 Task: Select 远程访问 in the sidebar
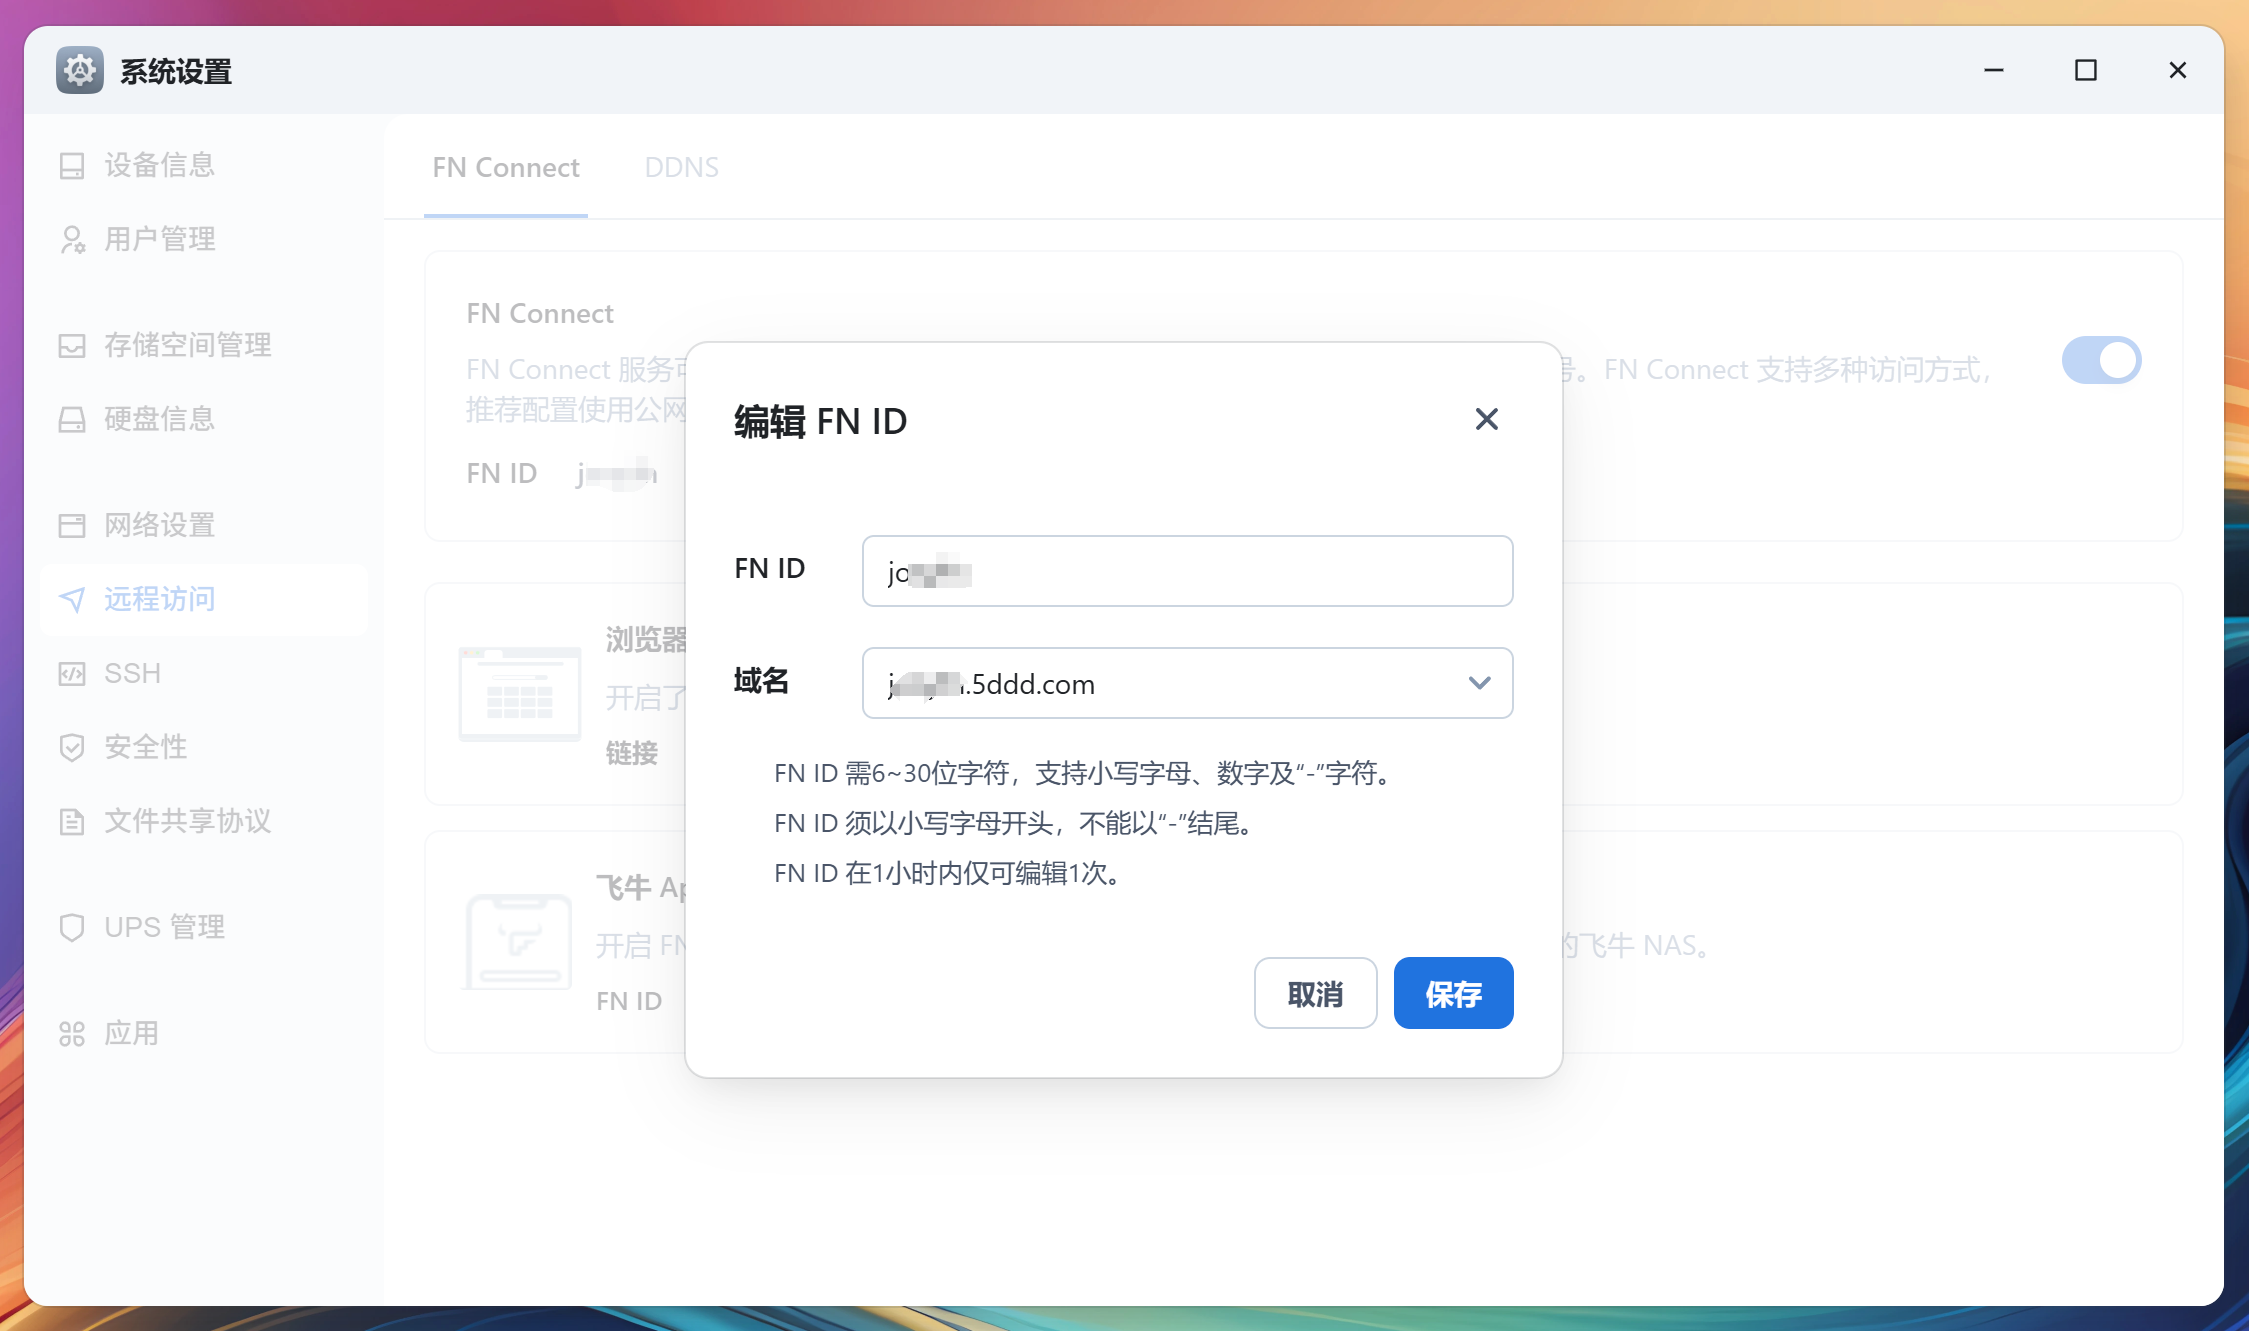[158, 599]
